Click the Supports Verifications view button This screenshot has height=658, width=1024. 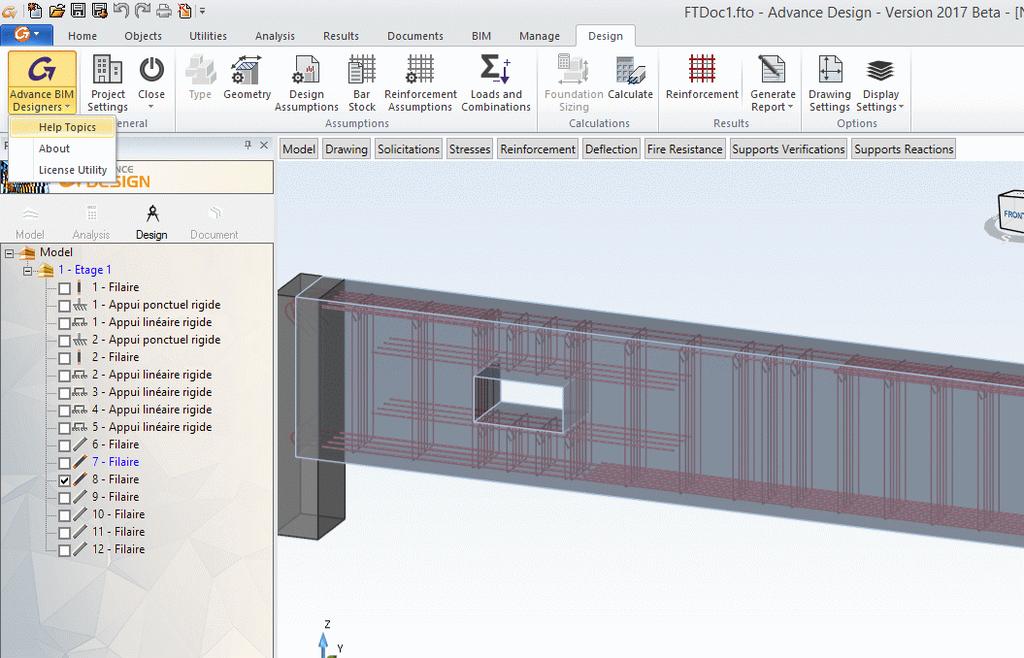click(788, 149)
